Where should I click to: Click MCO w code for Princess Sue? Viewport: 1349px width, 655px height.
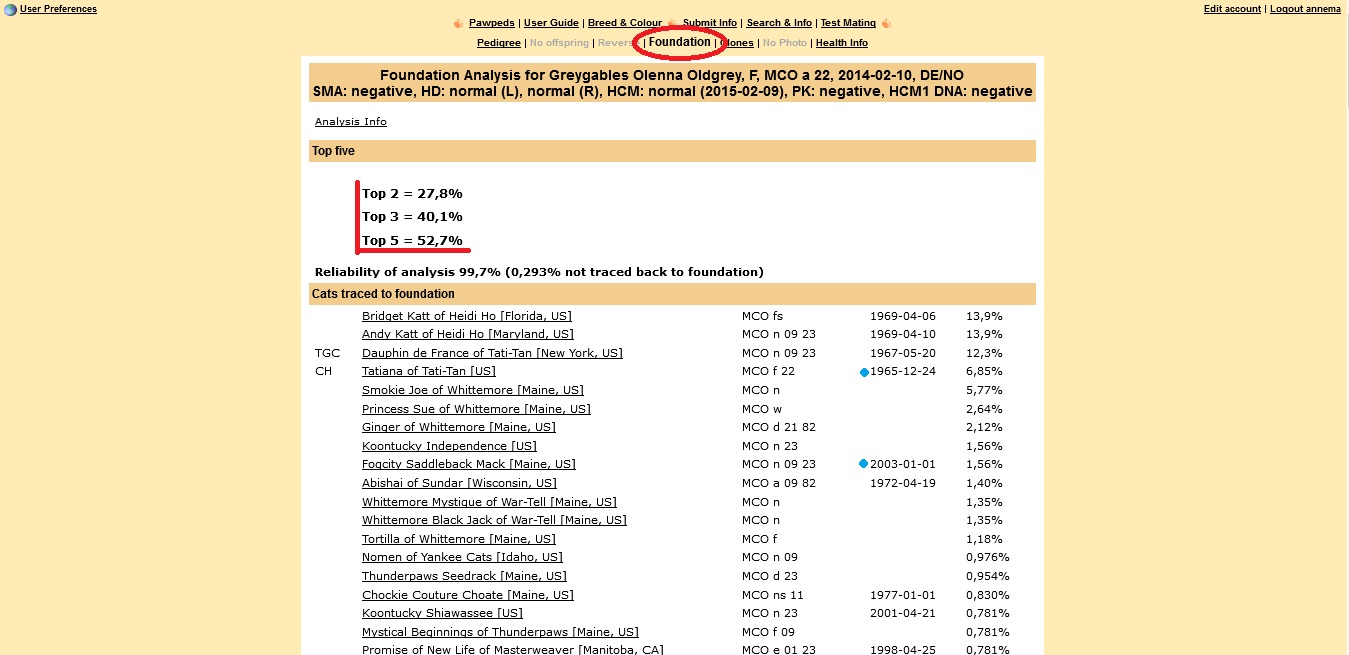[x=761, y=409]
